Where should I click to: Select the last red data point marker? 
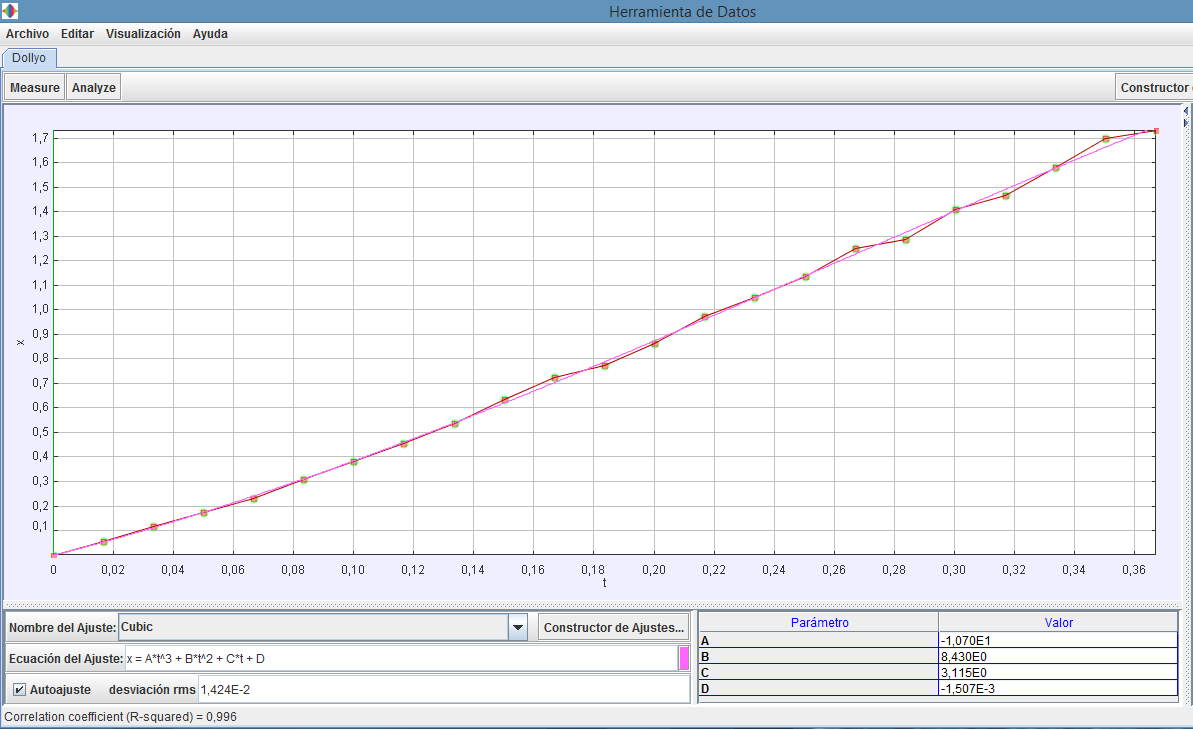[x=1156, y=131]
